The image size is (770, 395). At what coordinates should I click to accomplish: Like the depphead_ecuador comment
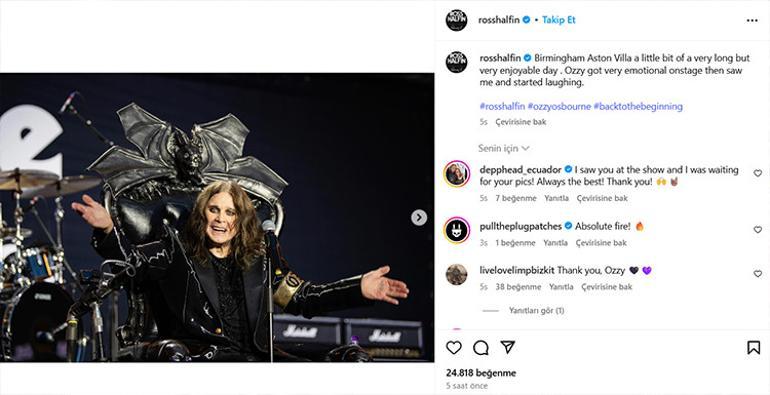(x=758, y=173)
